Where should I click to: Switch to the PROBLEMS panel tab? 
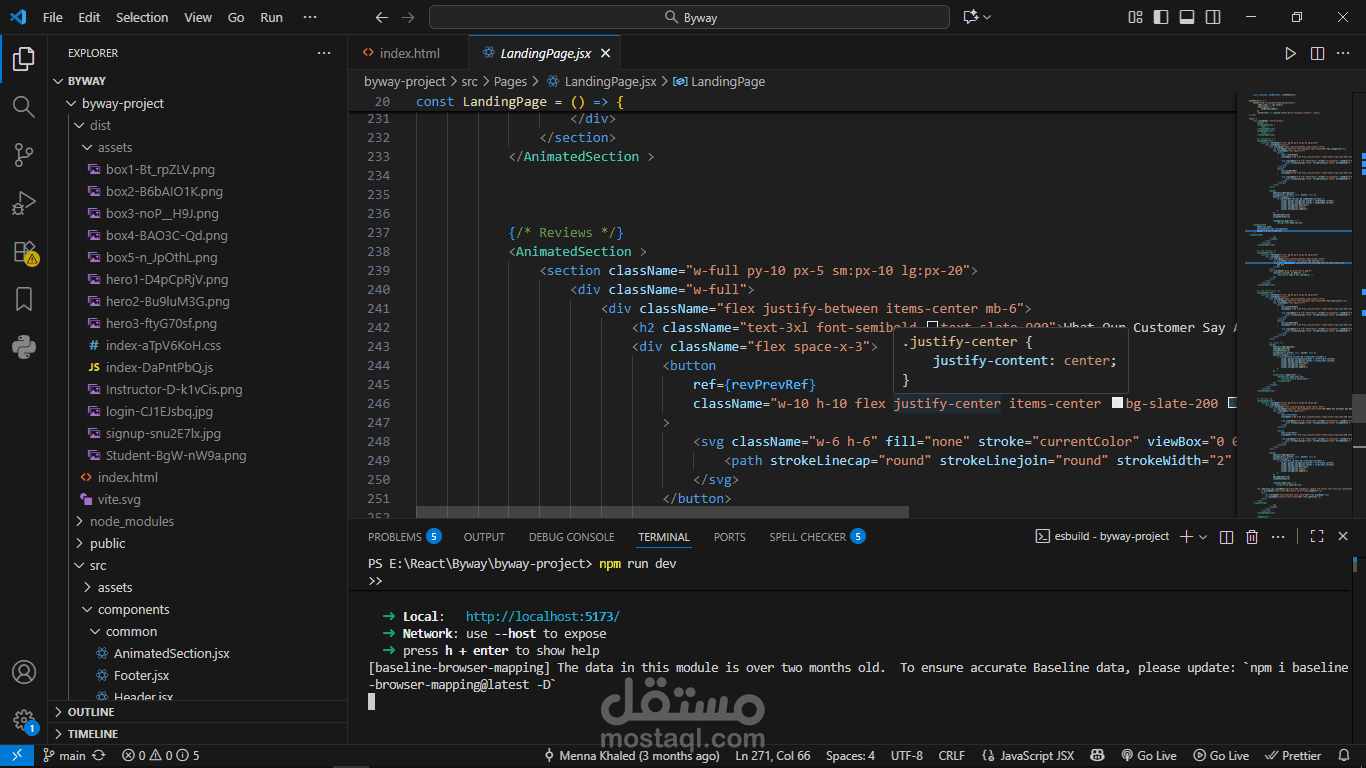404,537
